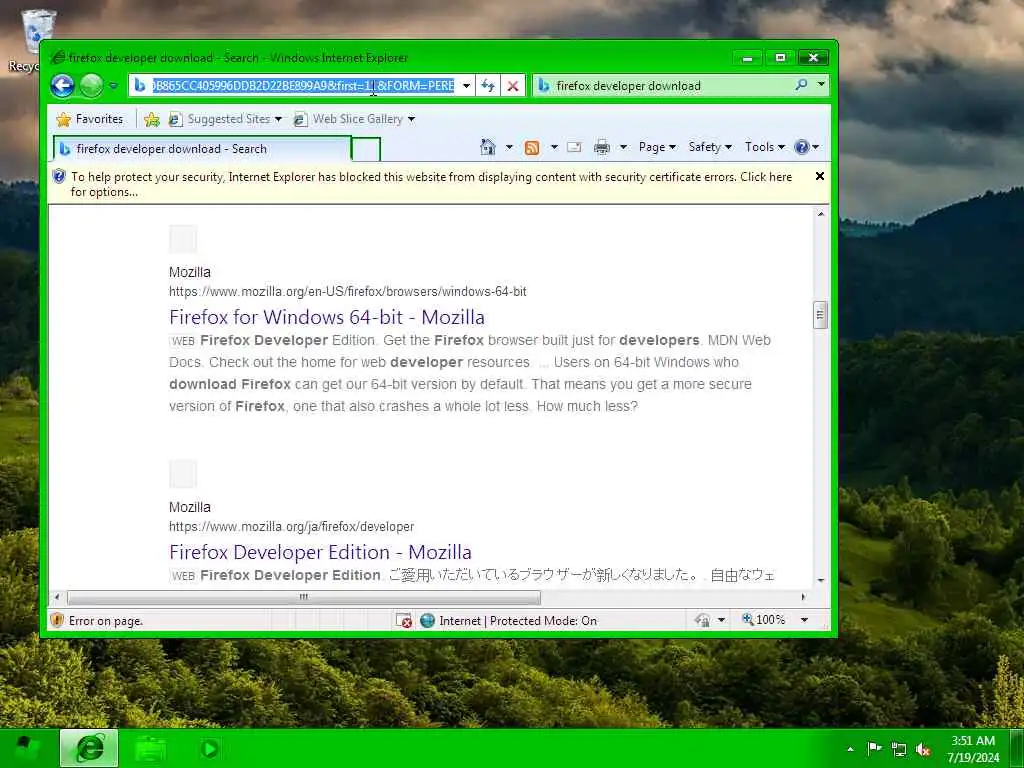Click the blocked content status icon

coord(404,620)
